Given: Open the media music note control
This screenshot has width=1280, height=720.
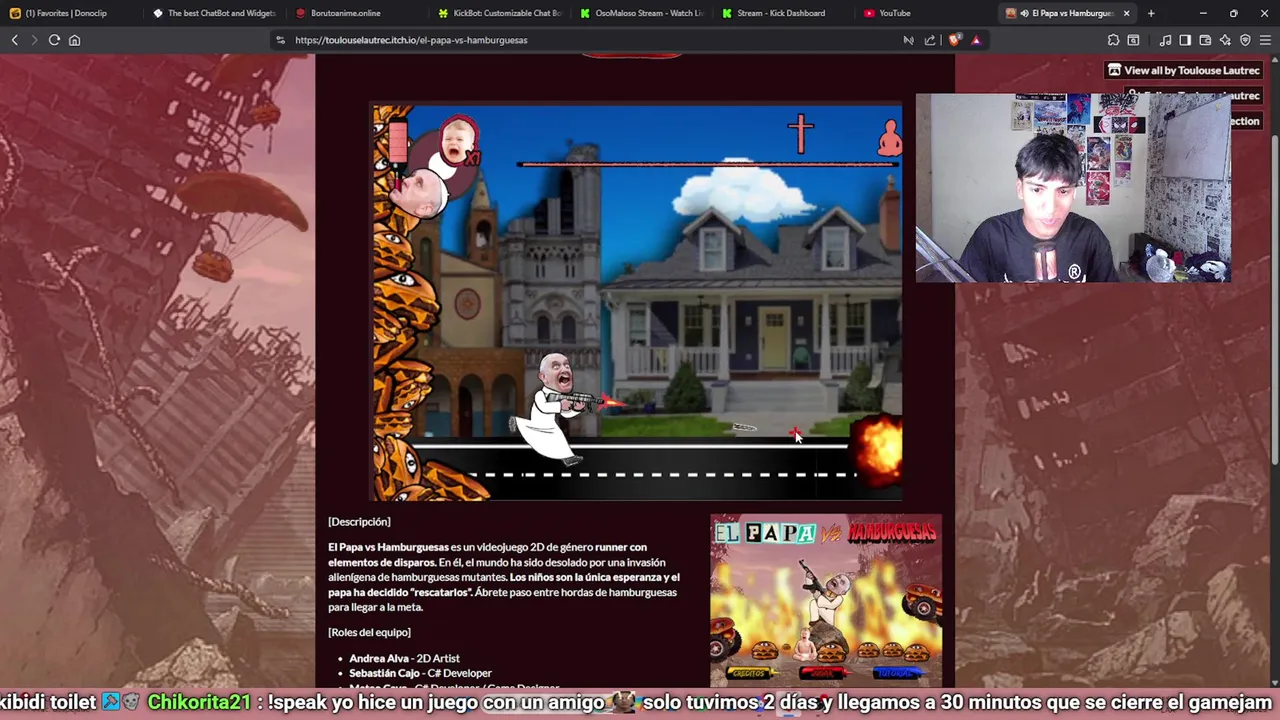Looking at the screenshot, I should click(x=1165, y=40).
